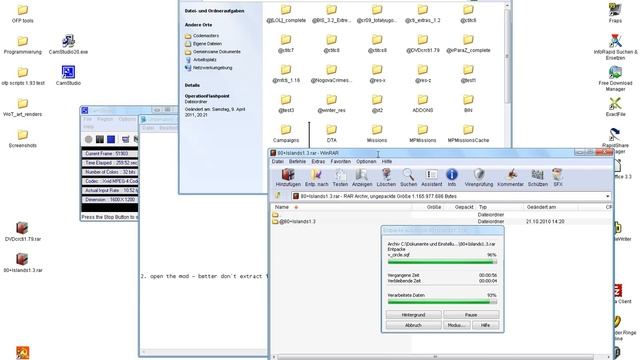Select the 80+Islands1.3.rar desktop icon
This screenshot has height=360, width=640.
pyautogui.click(x=22, y=262)
